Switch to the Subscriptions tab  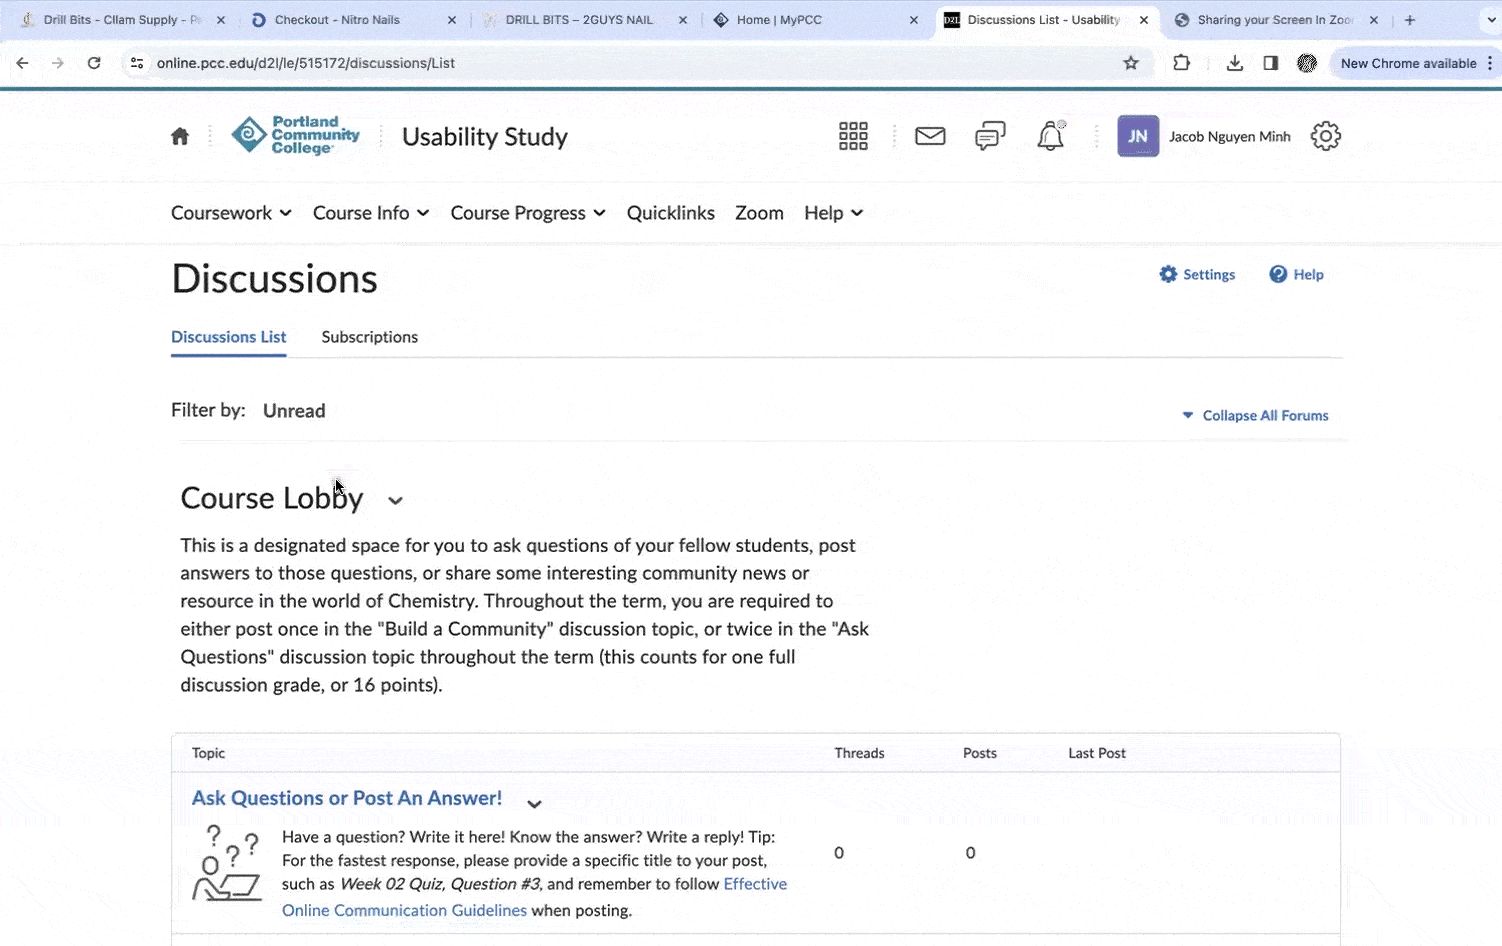tap(369, 337)
